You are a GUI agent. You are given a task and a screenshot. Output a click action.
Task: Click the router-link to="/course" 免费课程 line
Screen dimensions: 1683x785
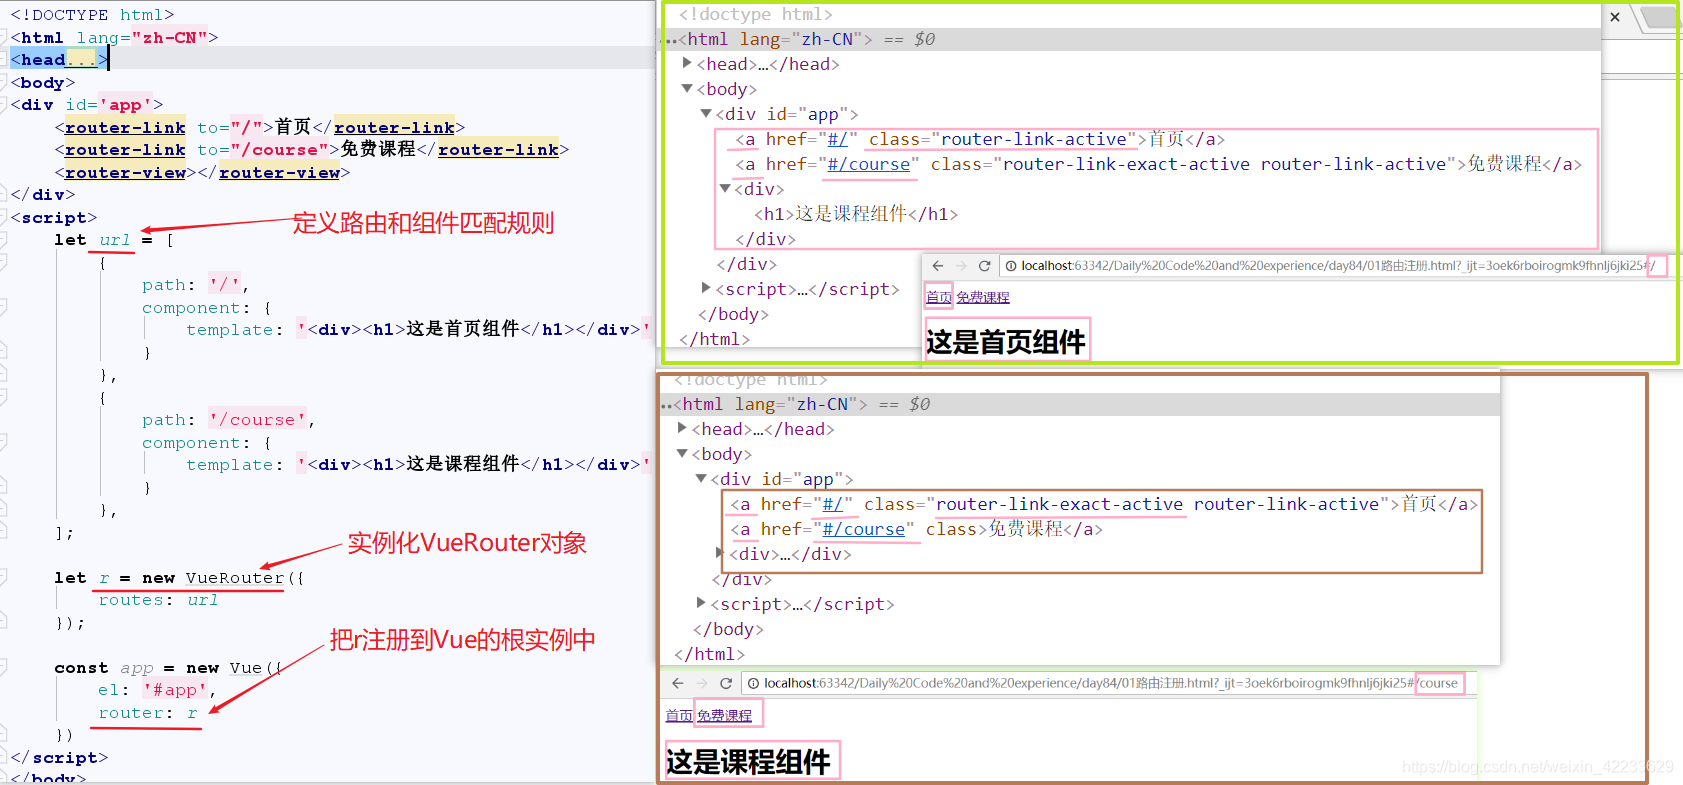(x=312, y=149)
